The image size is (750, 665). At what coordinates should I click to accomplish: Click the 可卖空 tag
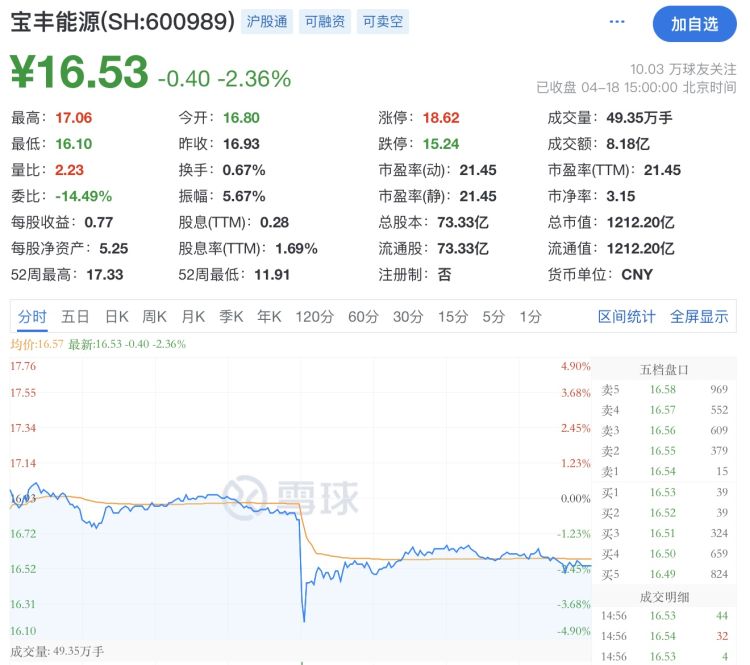pos(383,22)
